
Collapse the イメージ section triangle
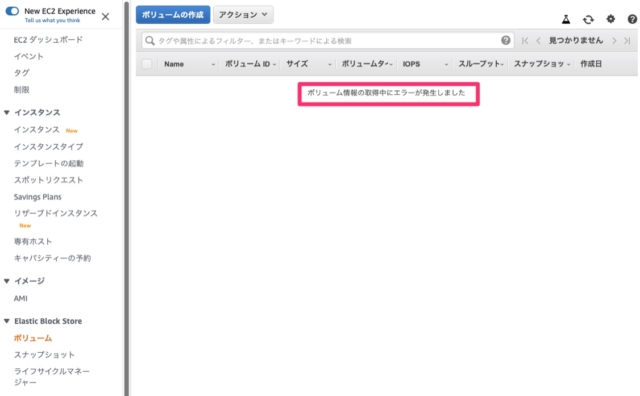(7, 281)
